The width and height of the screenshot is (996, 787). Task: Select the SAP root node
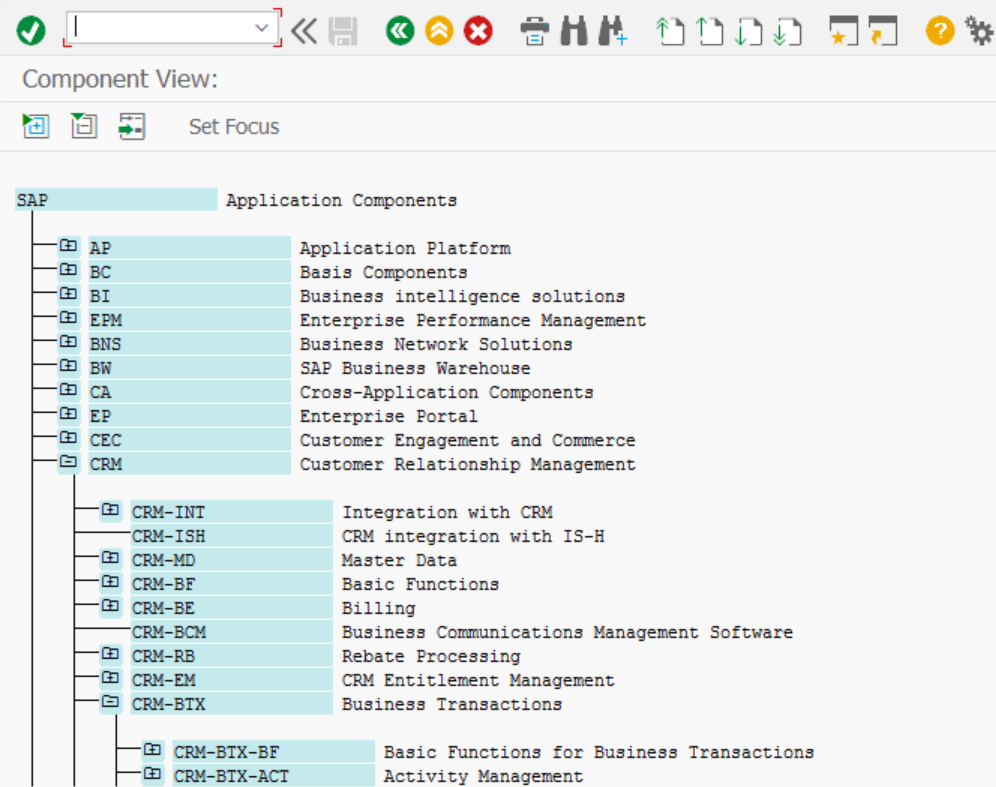pos(116,200)
